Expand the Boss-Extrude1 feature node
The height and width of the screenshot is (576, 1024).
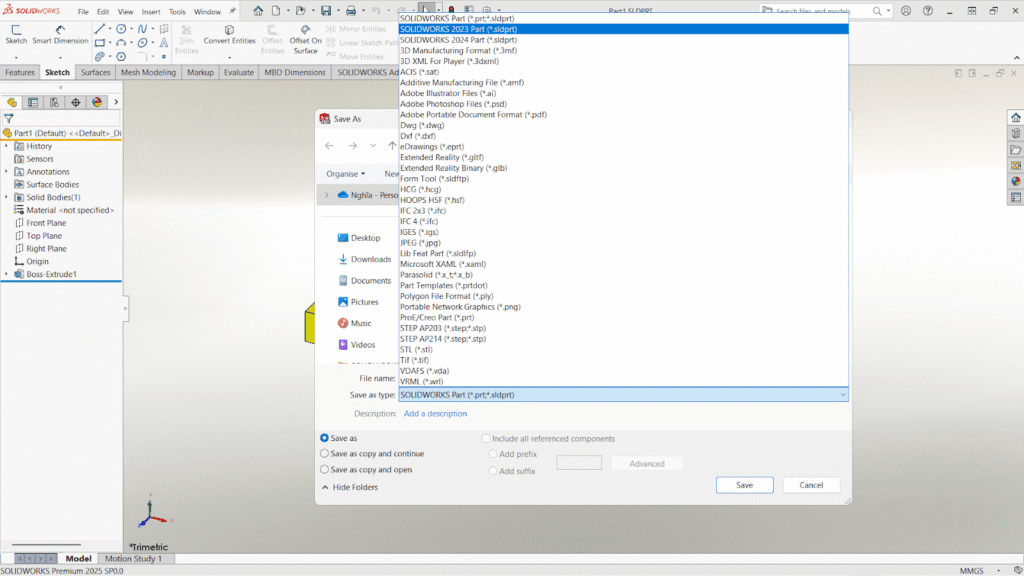[7, 274]
